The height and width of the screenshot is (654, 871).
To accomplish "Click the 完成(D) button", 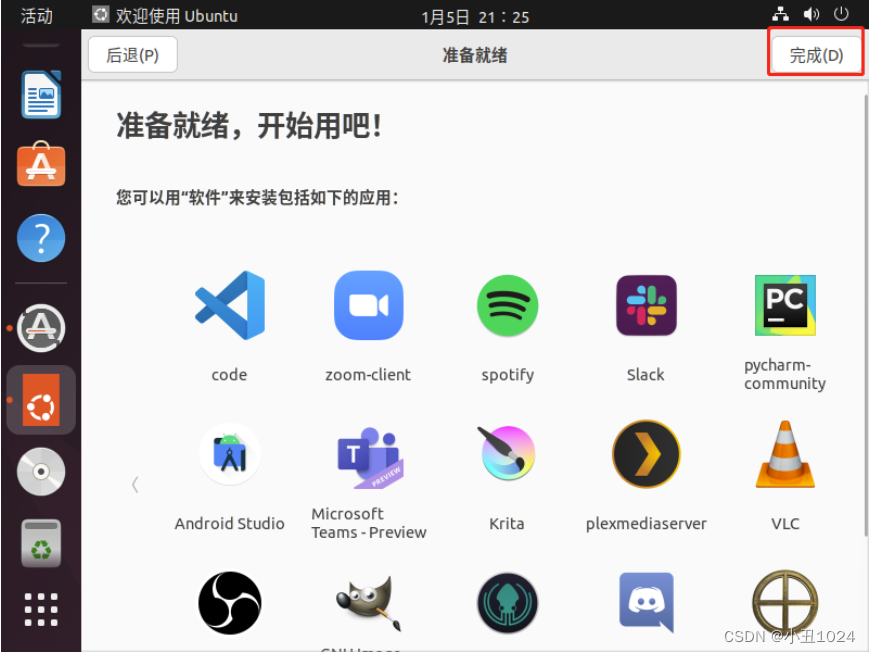I will coord(816,55).
